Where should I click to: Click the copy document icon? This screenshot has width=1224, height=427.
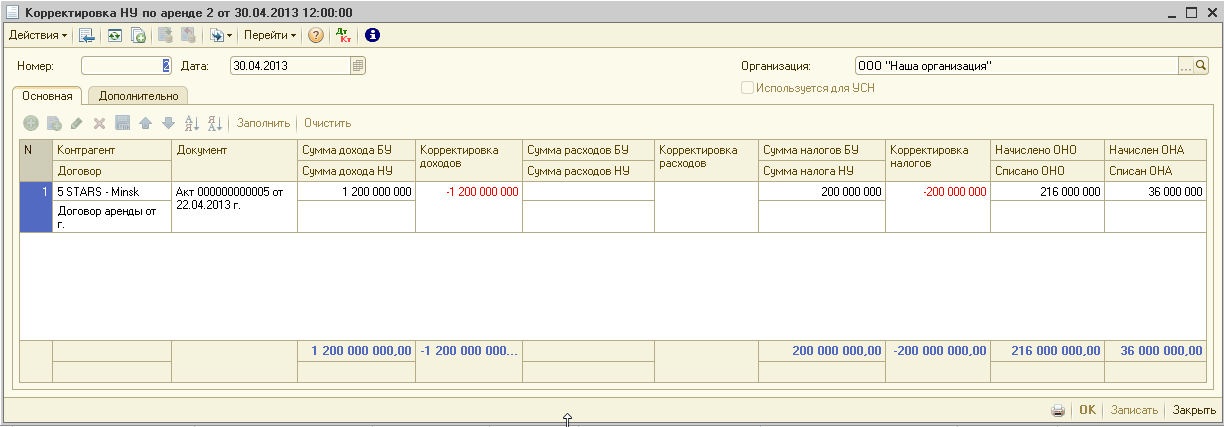(x=139, y=36)
